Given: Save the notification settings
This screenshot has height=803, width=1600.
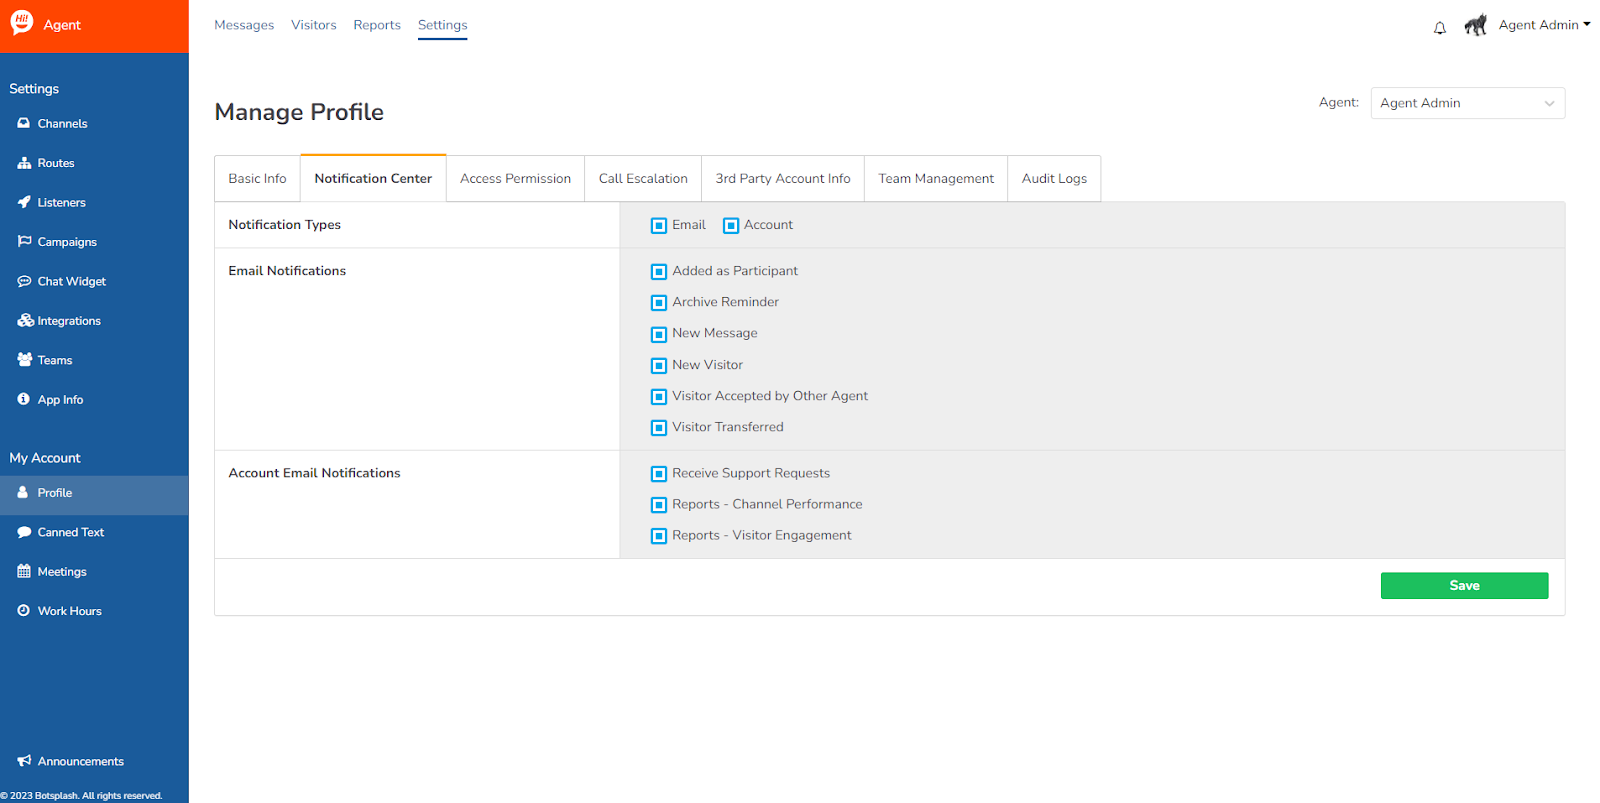Looking at the screenshot, I should (x=1463, y=586).
